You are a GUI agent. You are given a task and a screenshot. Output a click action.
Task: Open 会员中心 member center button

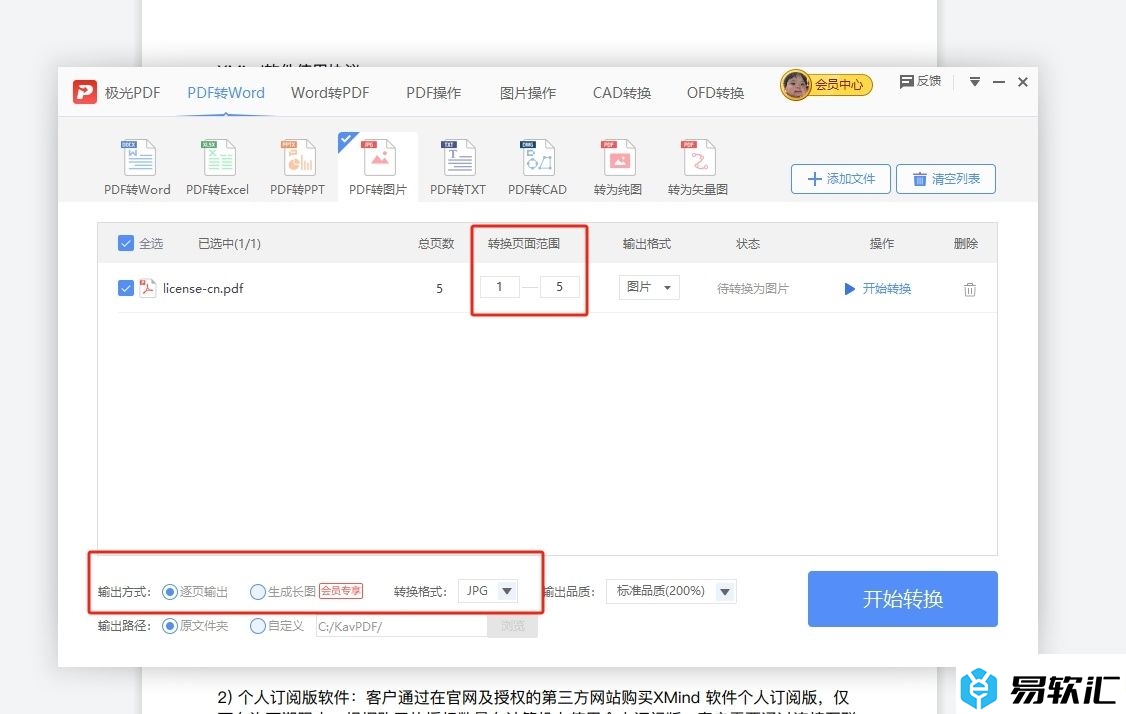(x=838, y=85)
